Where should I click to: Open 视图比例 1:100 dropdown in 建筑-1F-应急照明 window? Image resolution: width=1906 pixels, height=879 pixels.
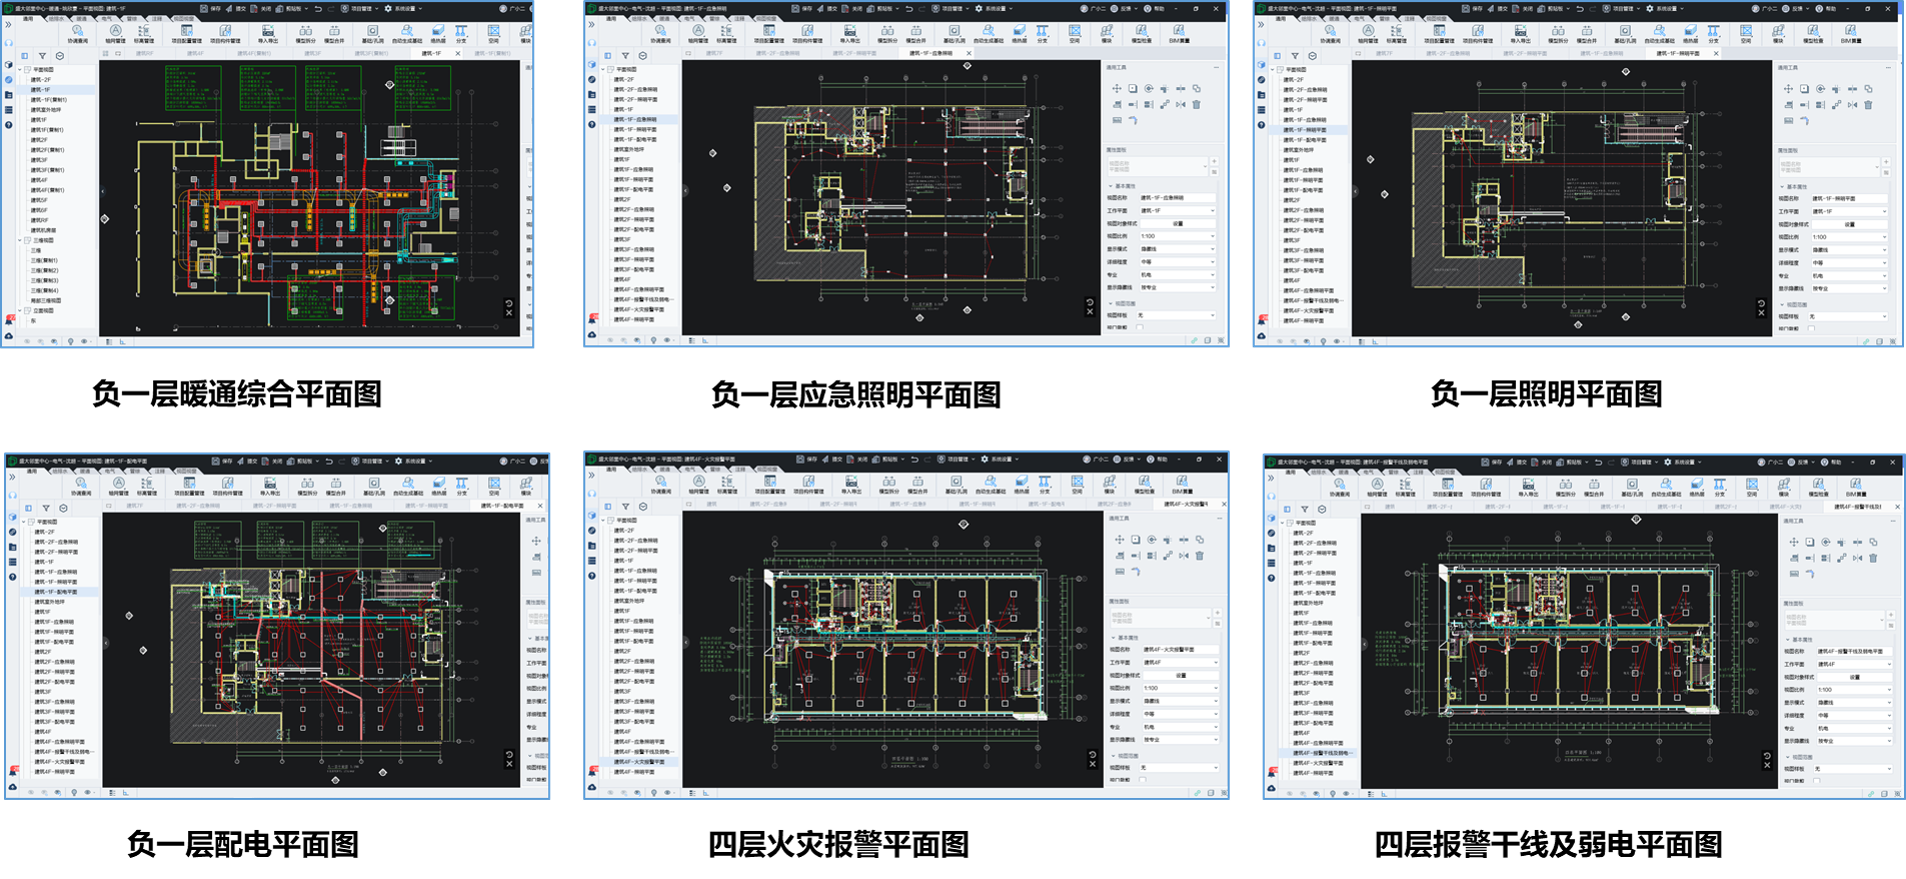[1177, 236]
